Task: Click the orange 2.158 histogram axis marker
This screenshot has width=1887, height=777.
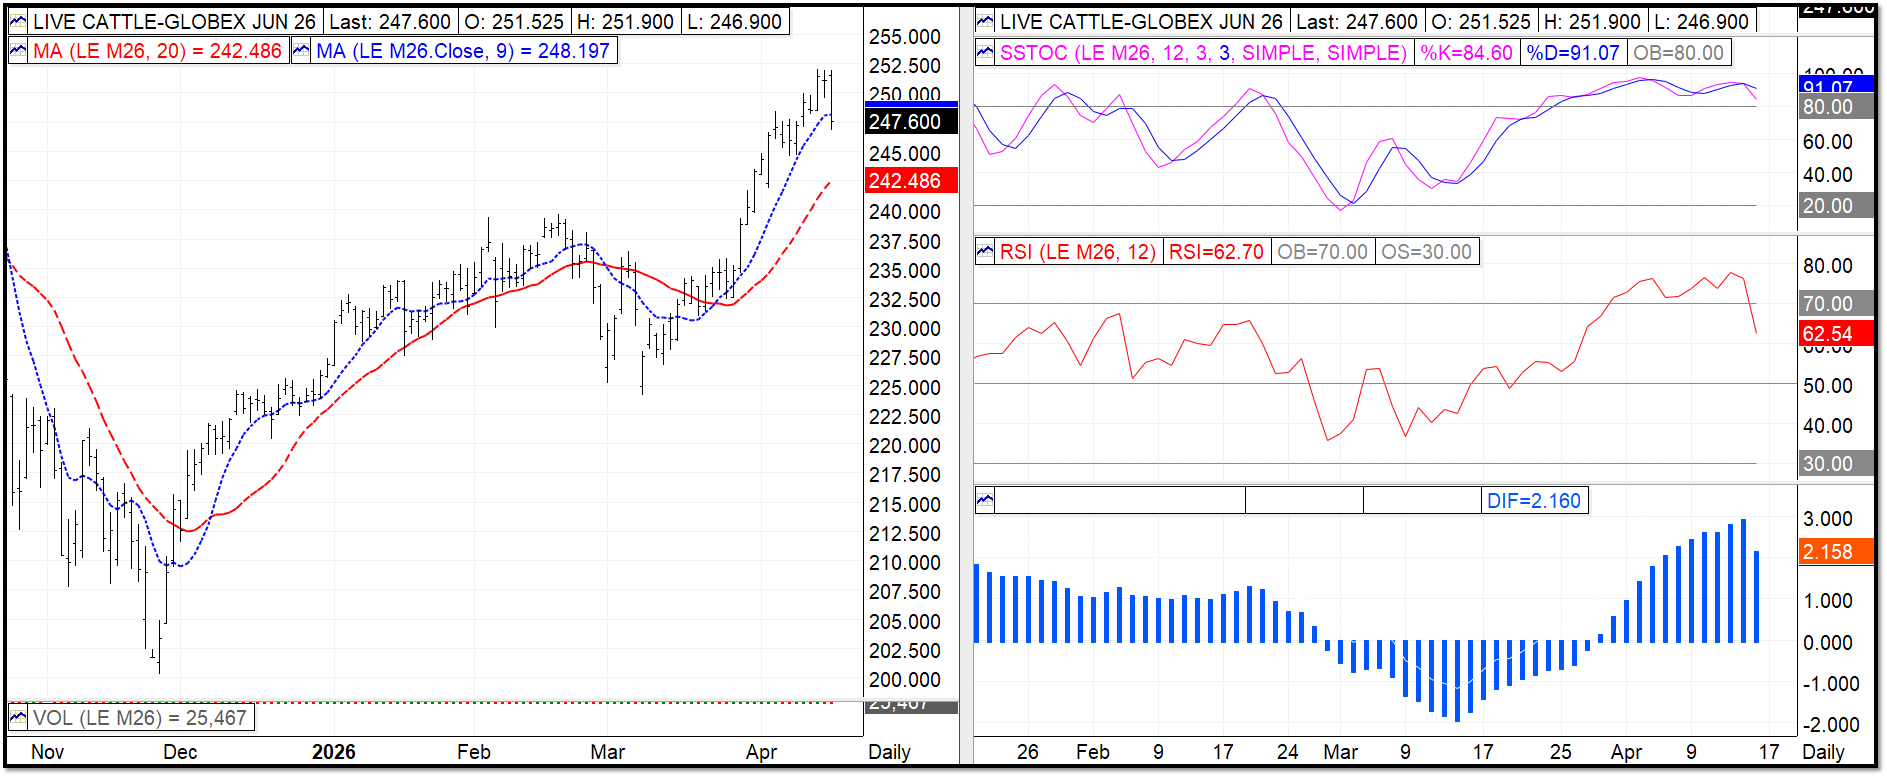Action: [x=1835, y=552]
